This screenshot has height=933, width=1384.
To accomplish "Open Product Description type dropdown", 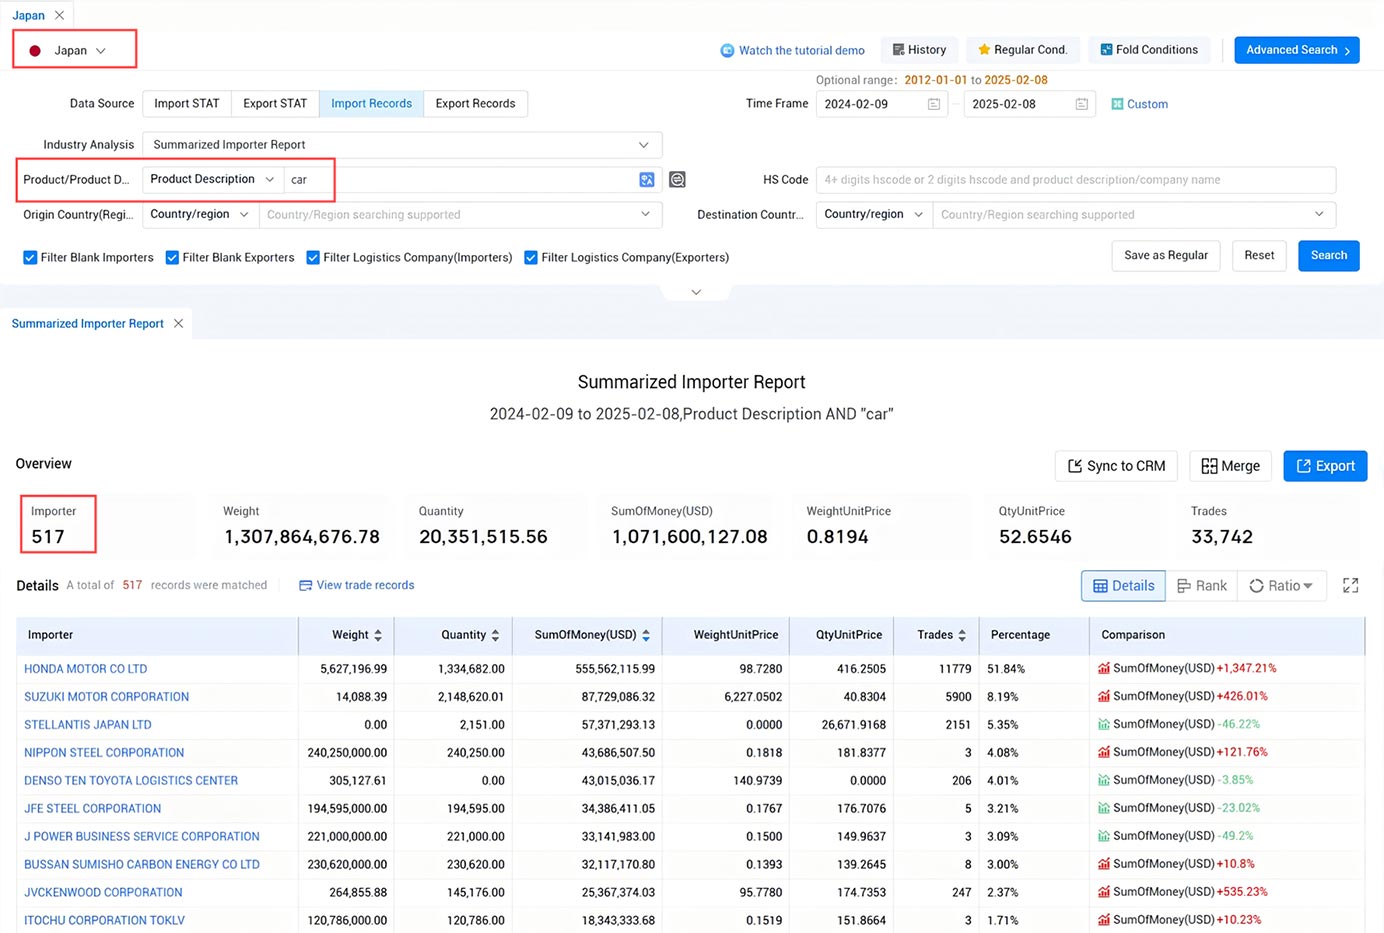I will tap(212, 179).
